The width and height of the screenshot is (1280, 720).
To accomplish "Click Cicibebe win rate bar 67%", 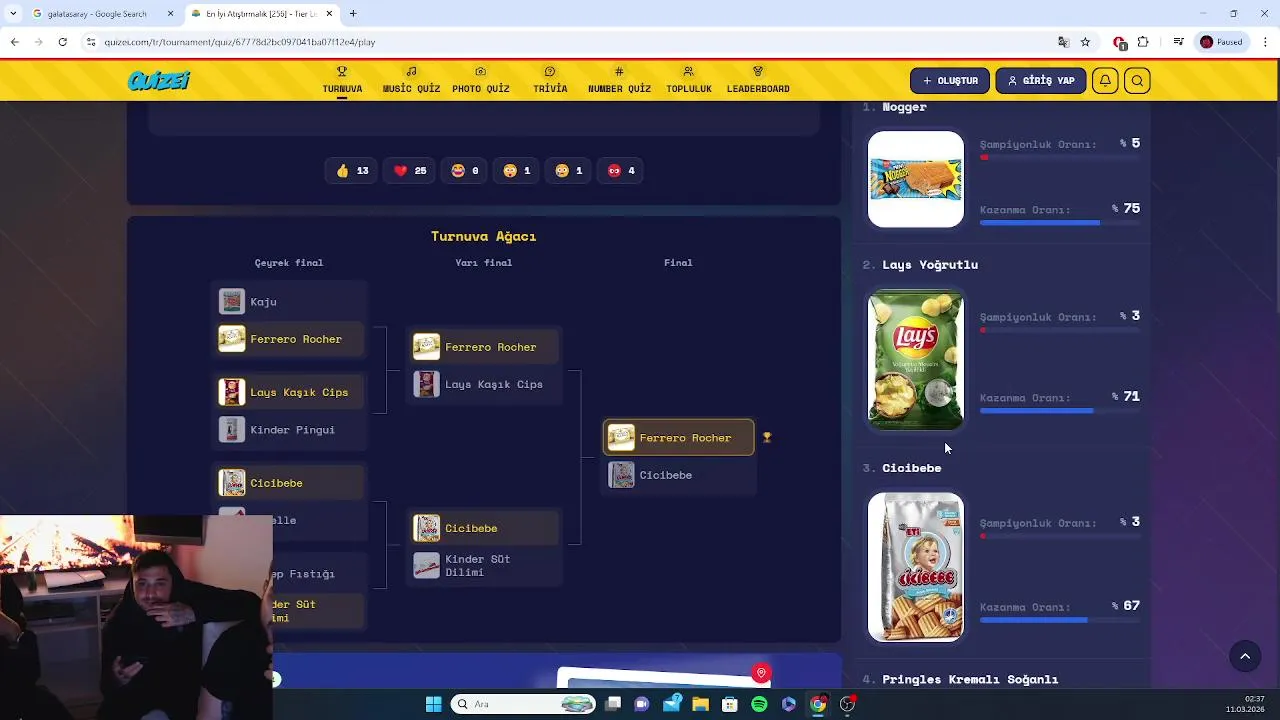I will tap(1060, 620).
